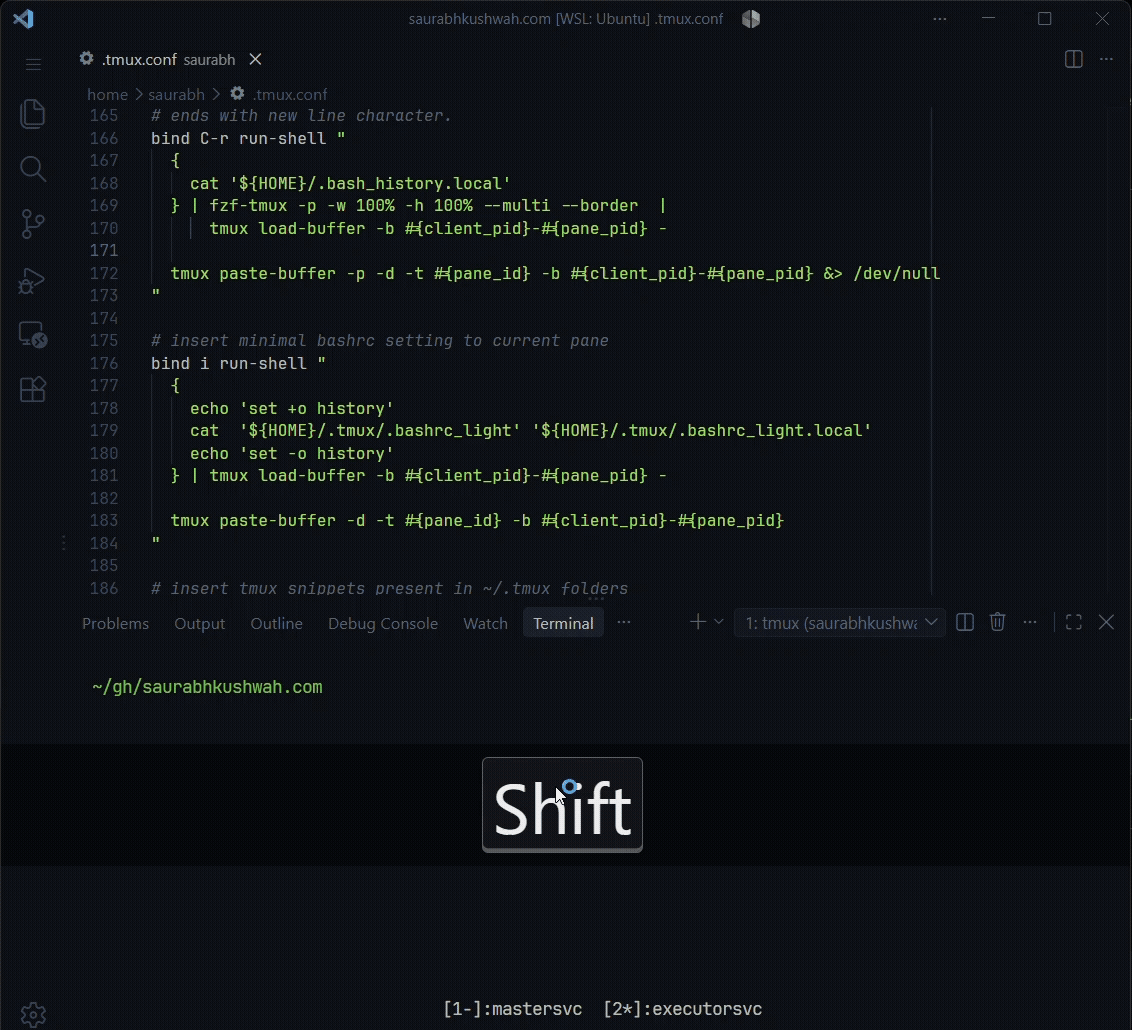Click the .tmux.conf breadcrumb
The height and width of the screenshot is (1030, 1132).
coord(279,95)
